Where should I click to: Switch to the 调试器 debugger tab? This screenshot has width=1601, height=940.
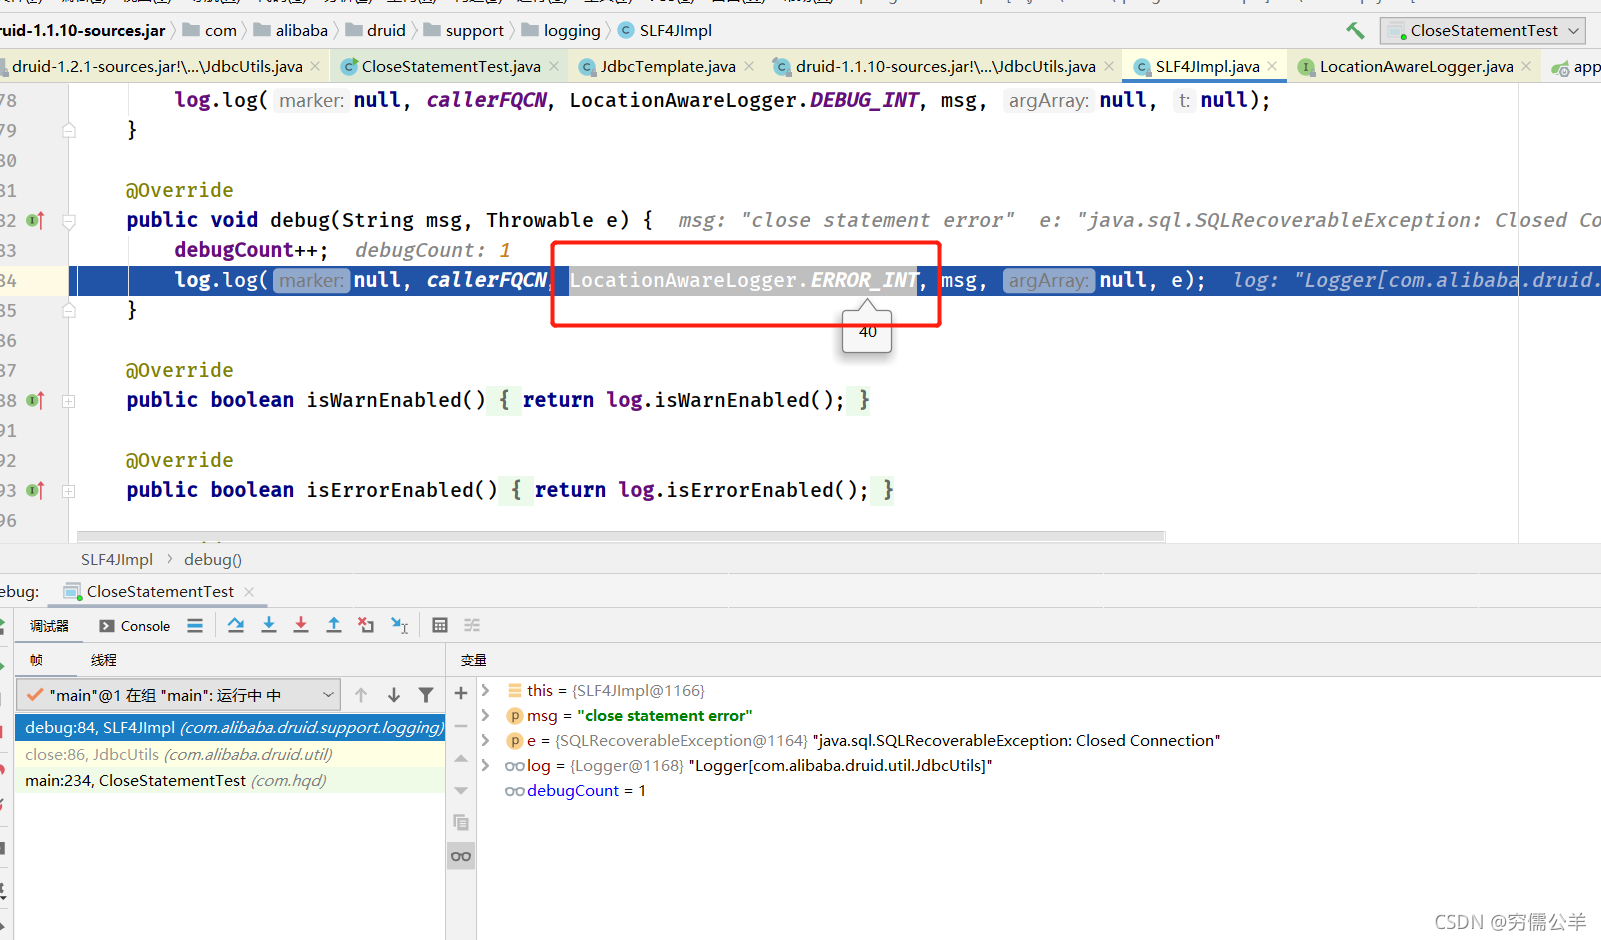(x=49, y=626)
